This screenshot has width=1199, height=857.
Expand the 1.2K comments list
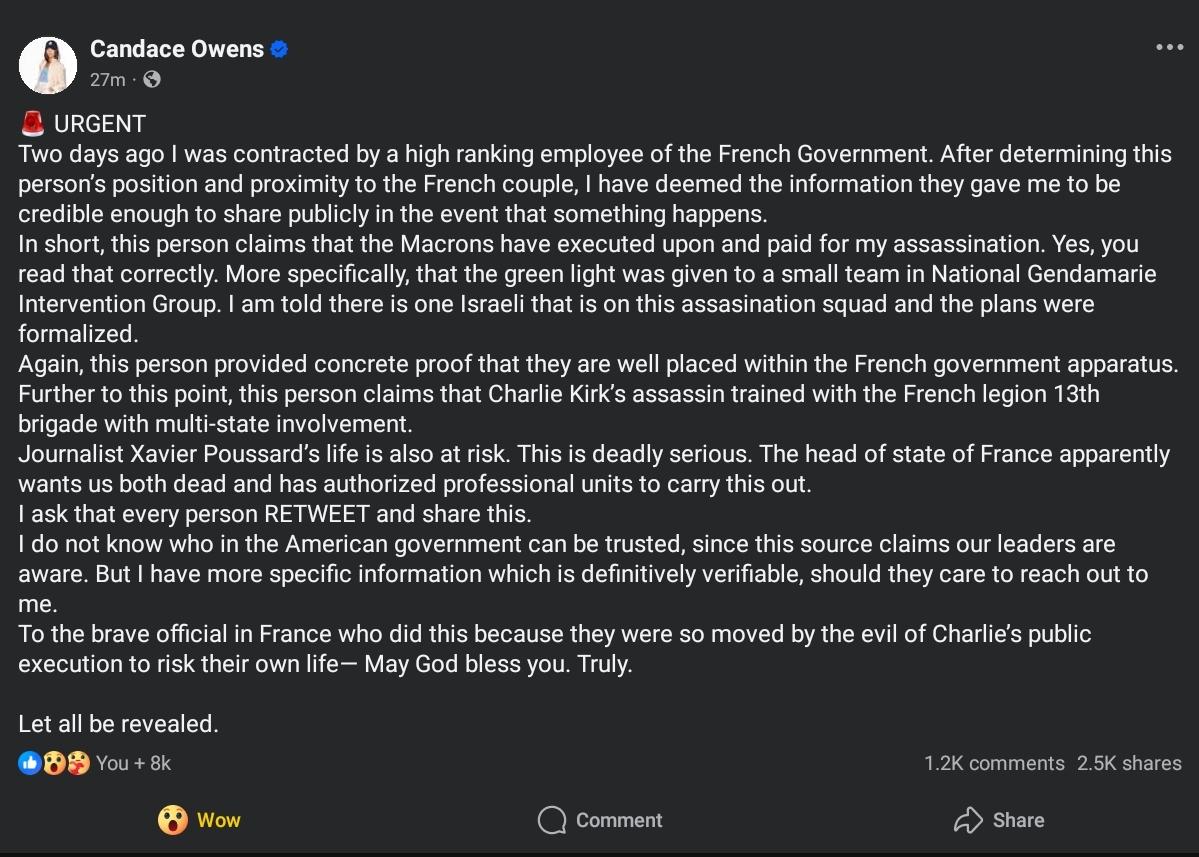tap(993, 763)
